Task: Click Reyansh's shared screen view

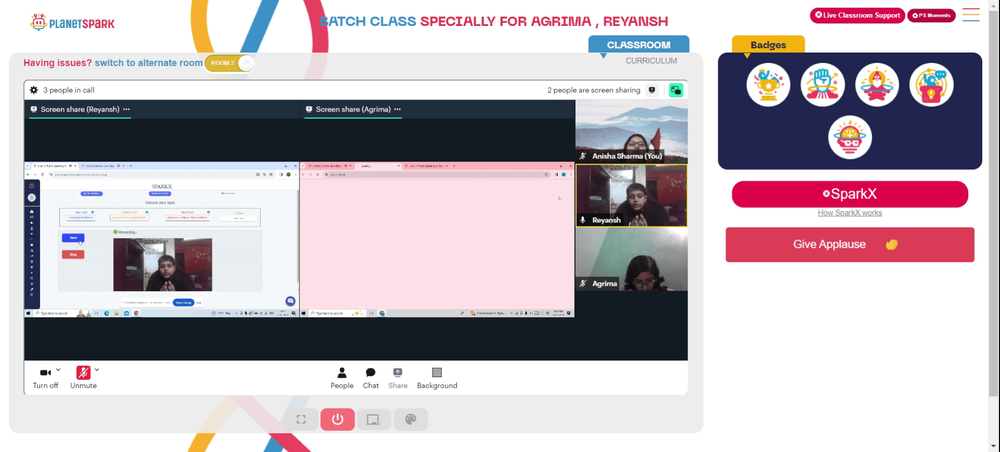Action: (161, 239)
